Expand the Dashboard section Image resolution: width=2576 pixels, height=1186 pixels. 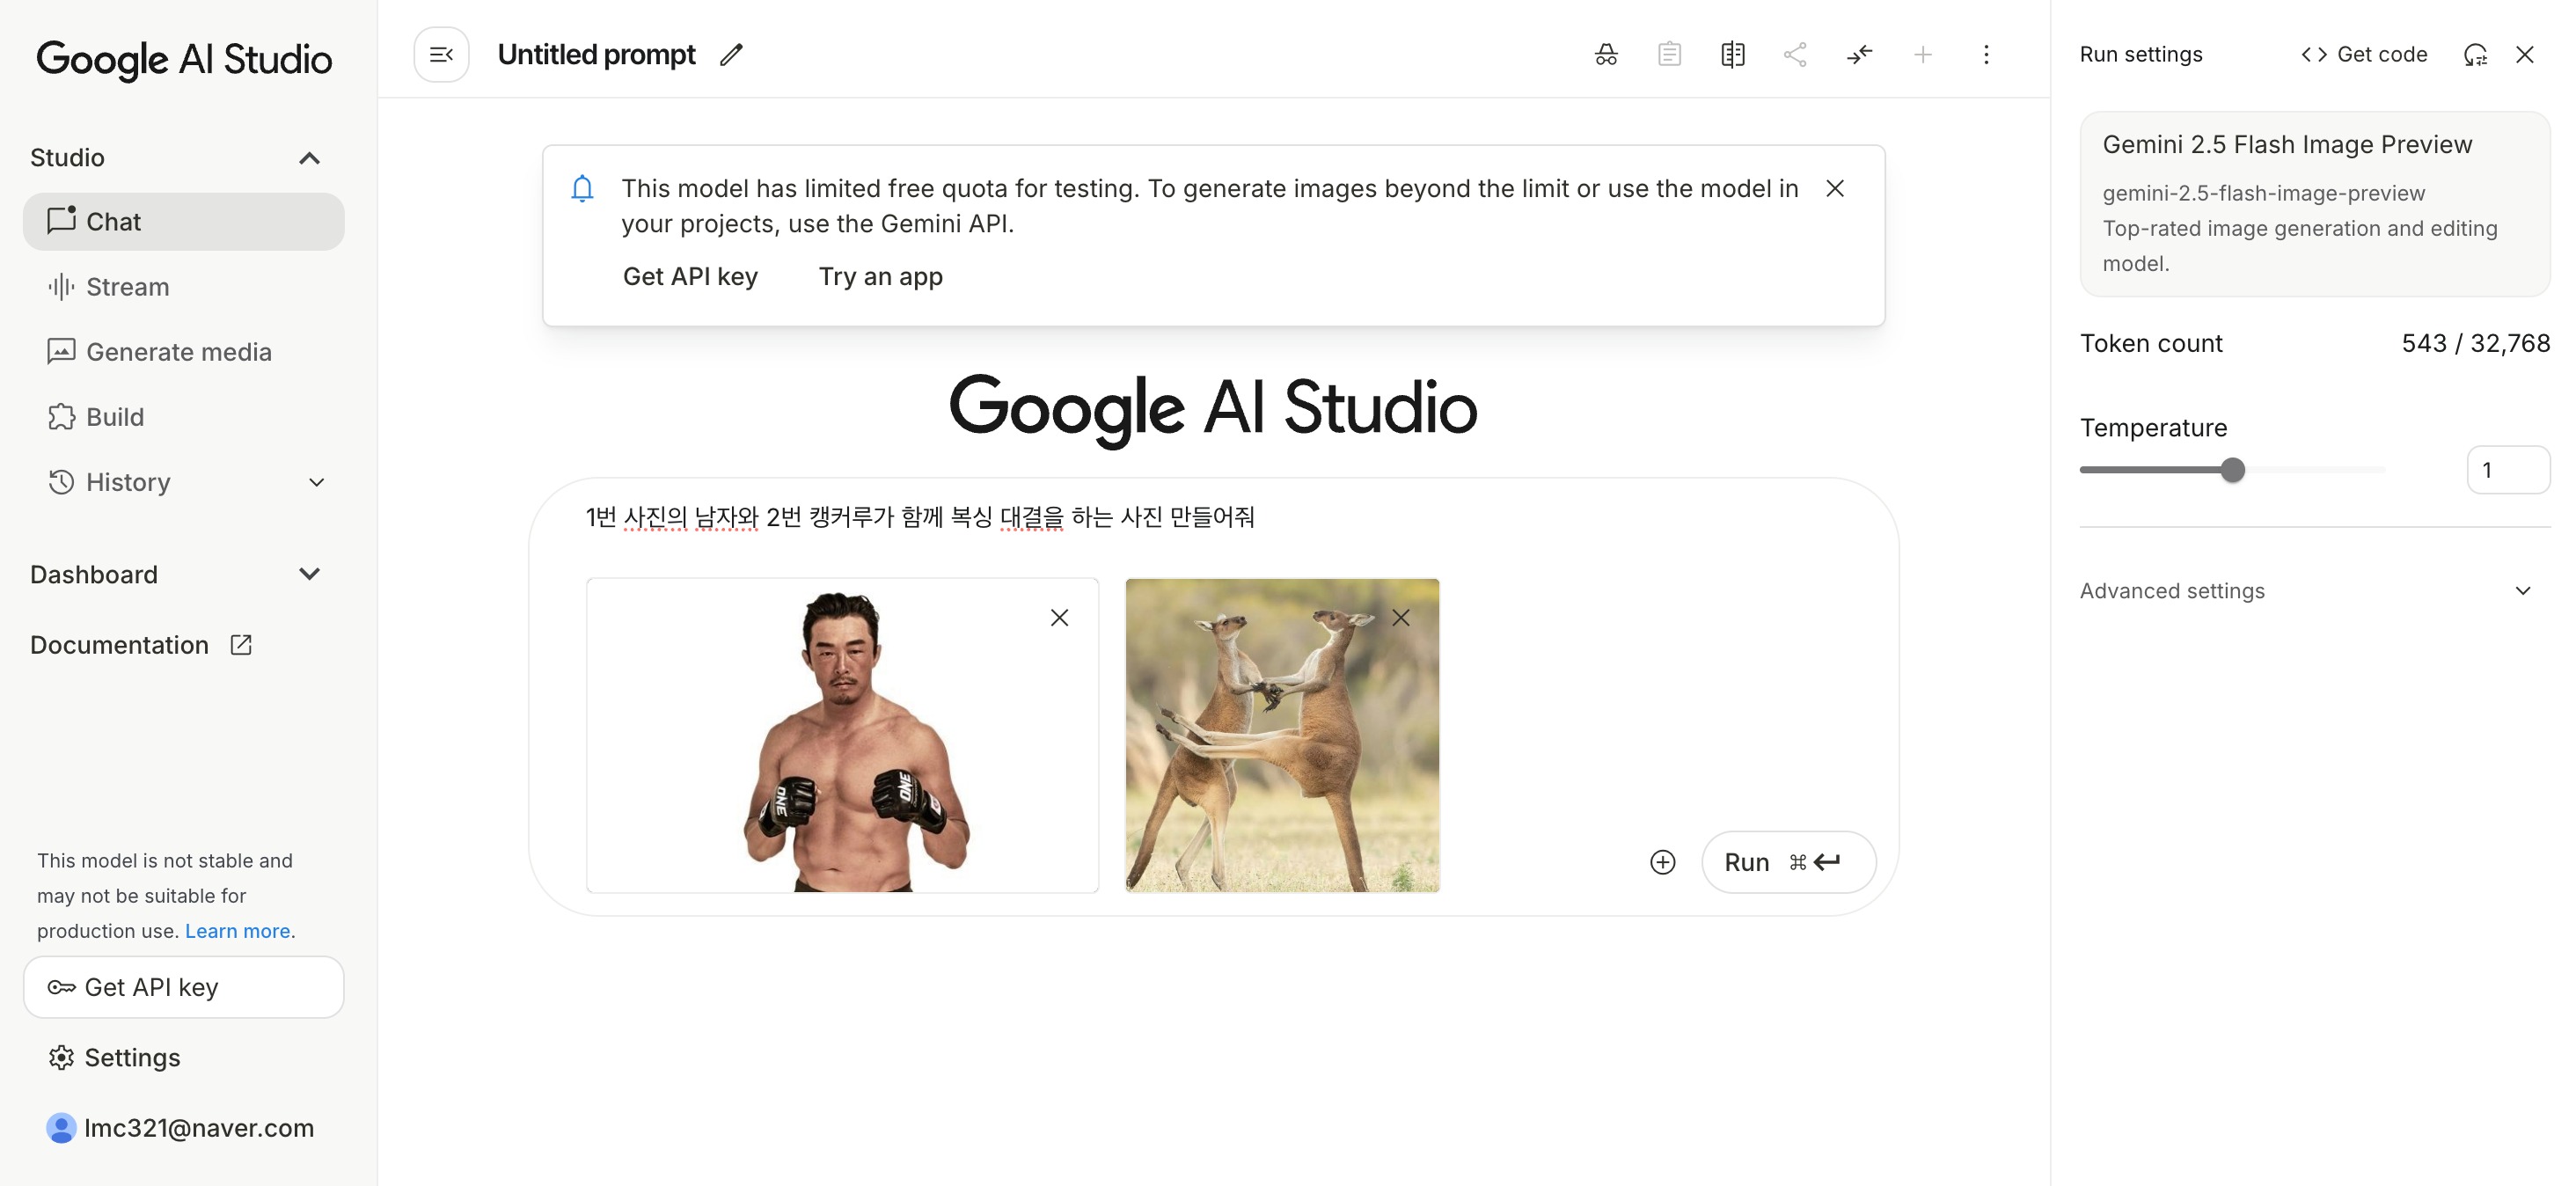click(x=309, y=575)
